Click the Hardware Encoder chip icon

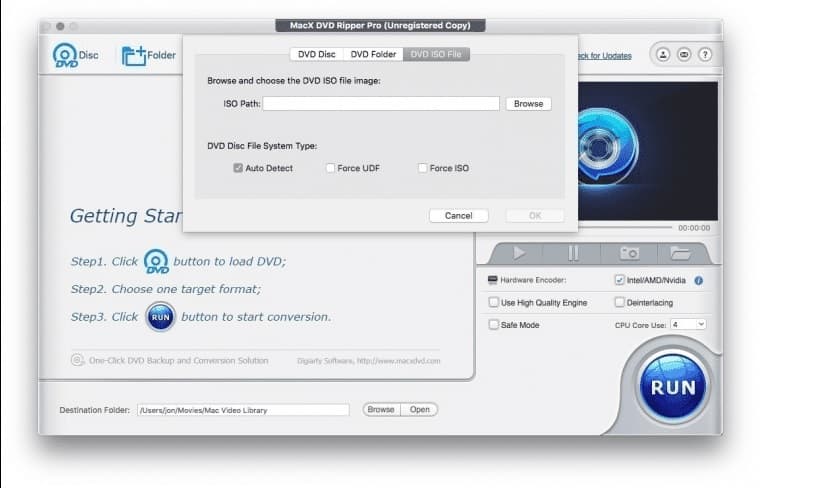493,280
